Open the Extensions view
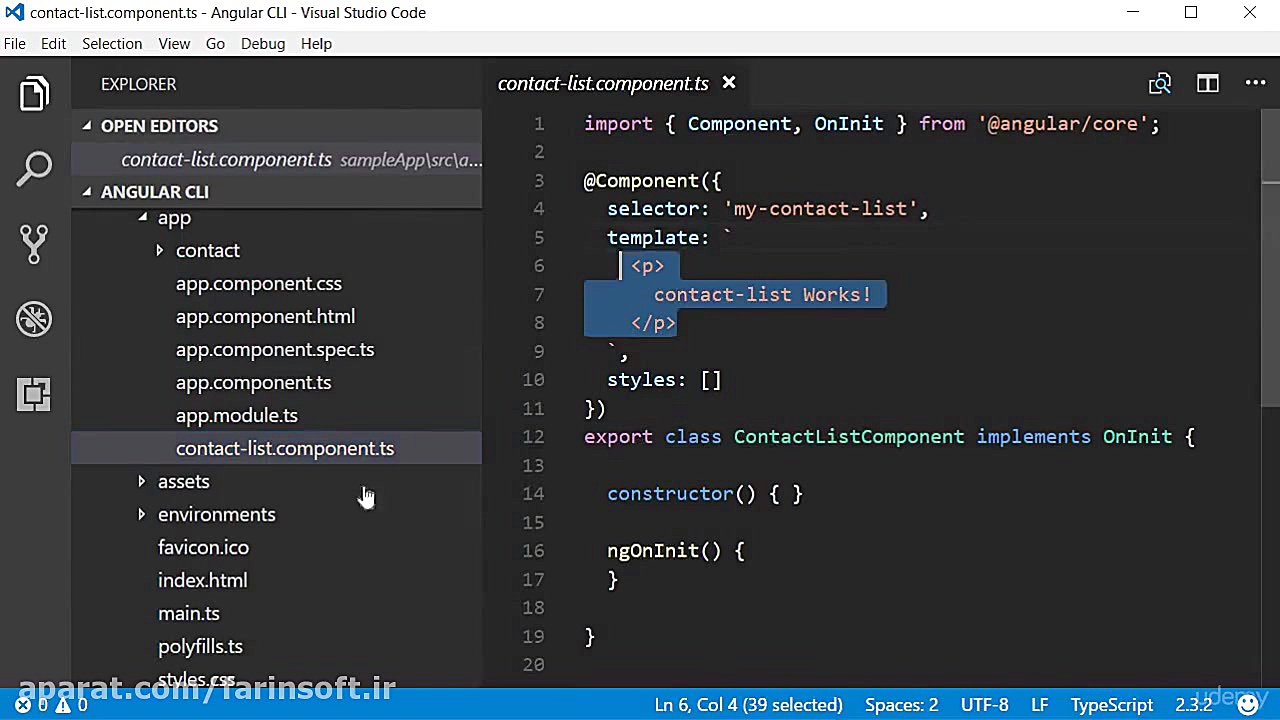1280x720 pixels. tap(34, 394)
